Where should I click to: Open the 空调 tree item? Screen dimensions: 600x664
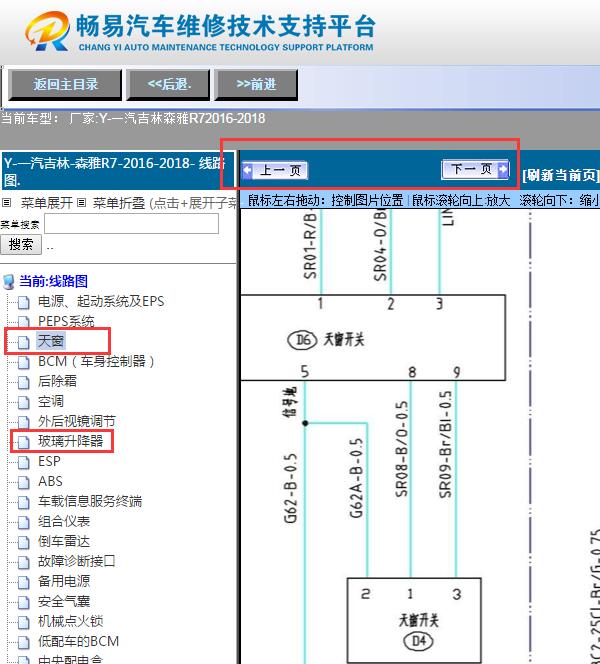point(51,401)
